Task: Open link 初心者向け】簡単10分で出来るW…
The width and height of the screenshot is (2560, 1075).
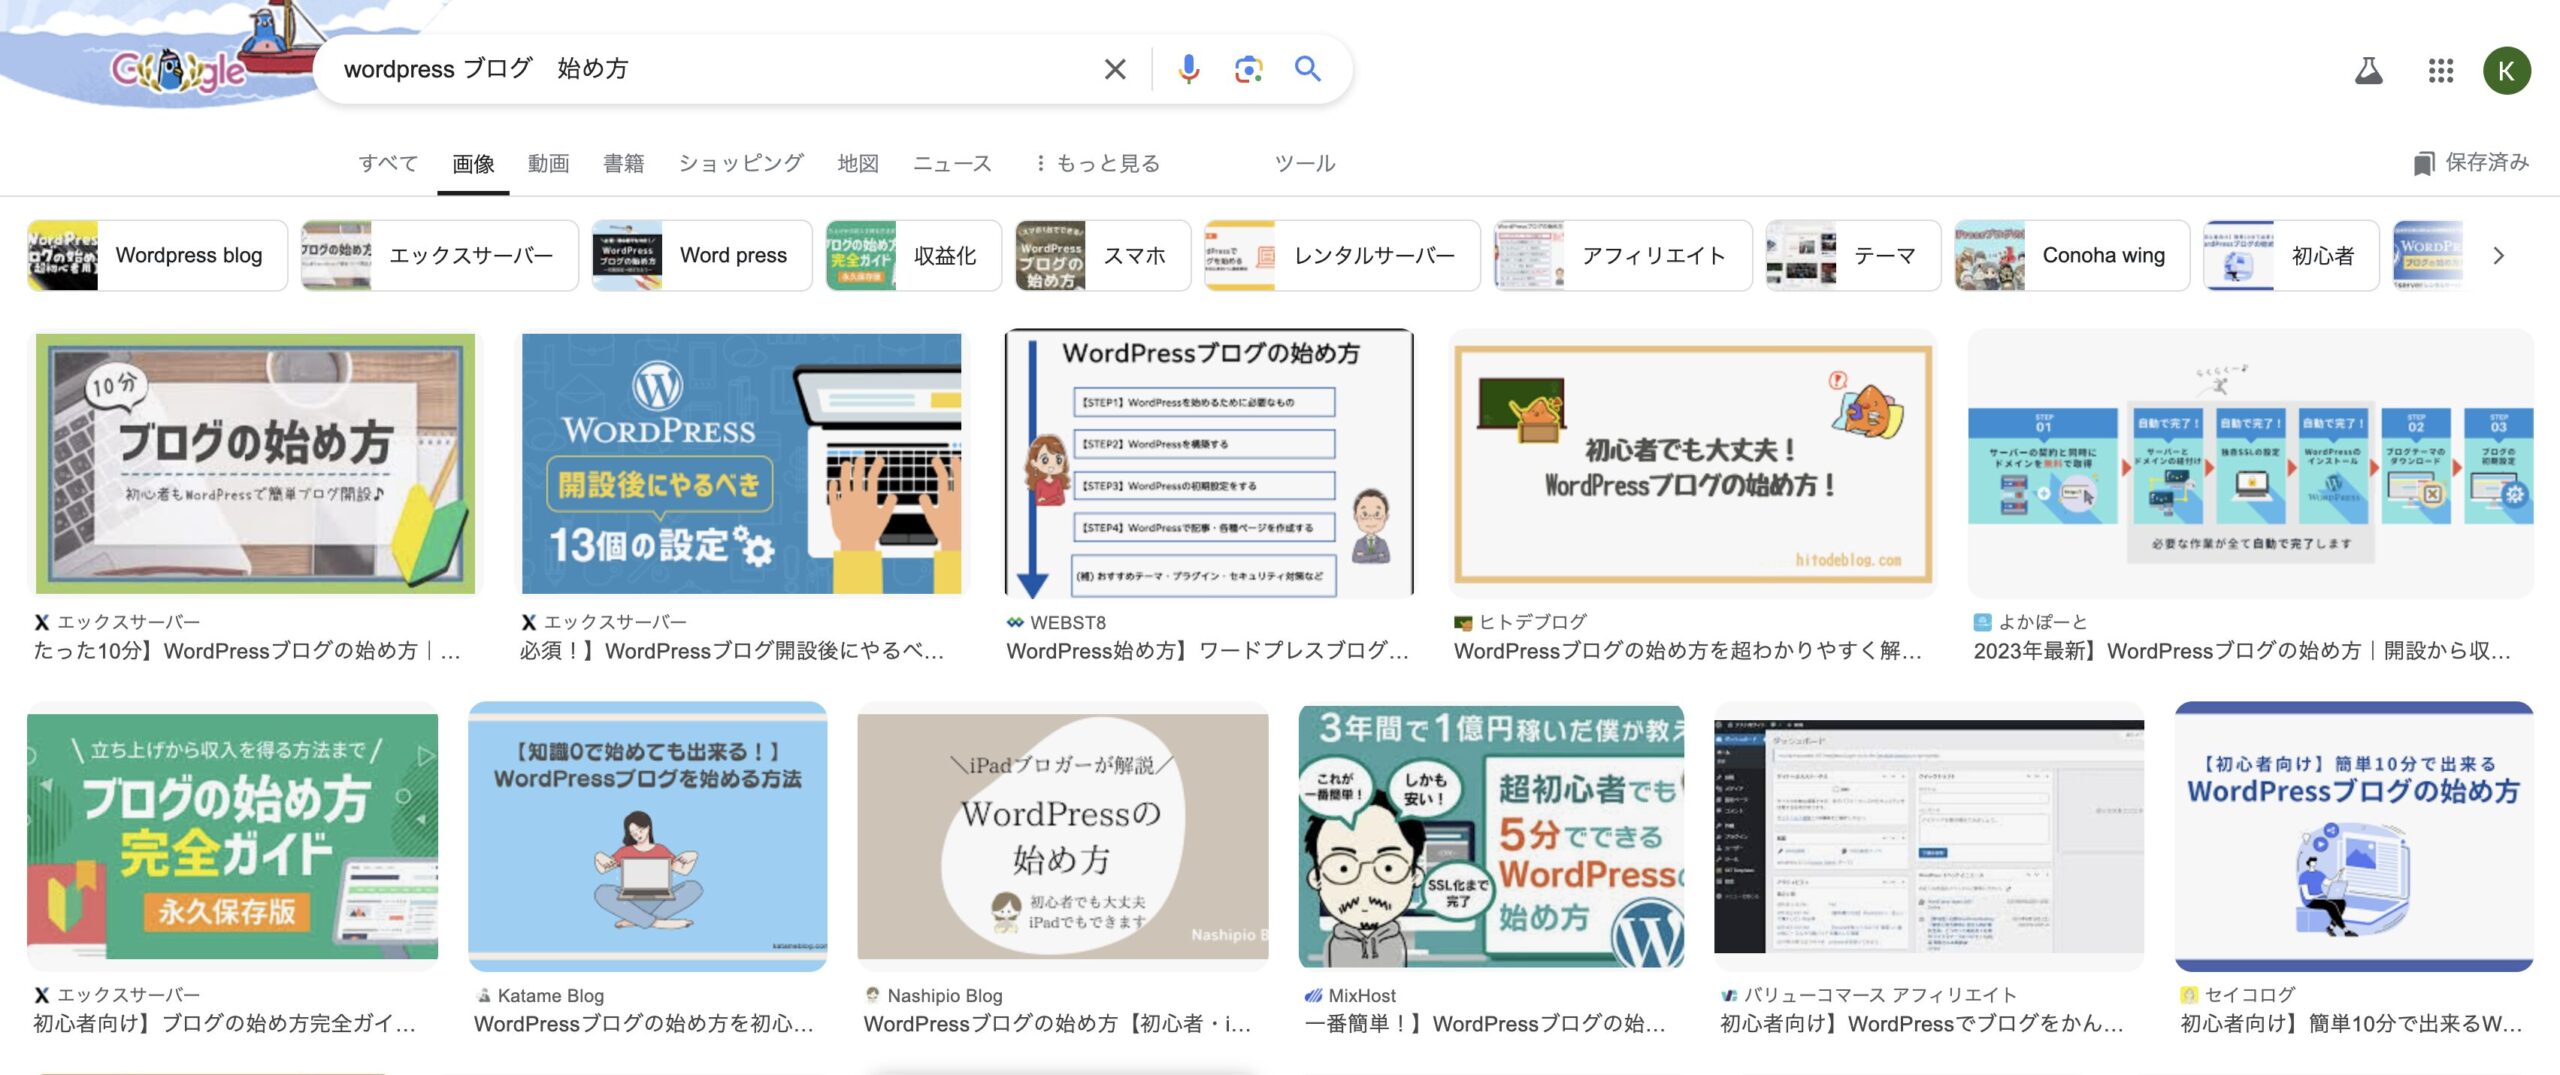Action: 2351,1024
